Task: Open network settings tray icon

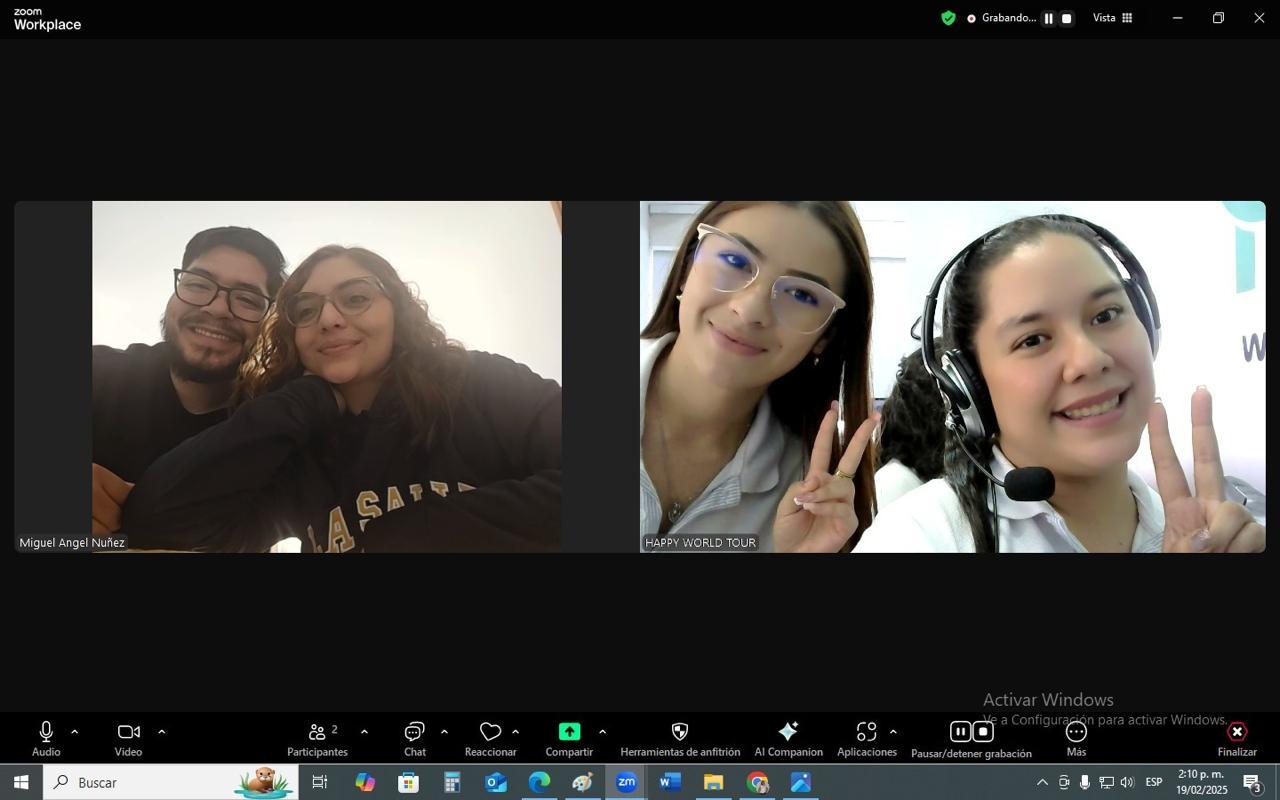Action: [1106, 782]
